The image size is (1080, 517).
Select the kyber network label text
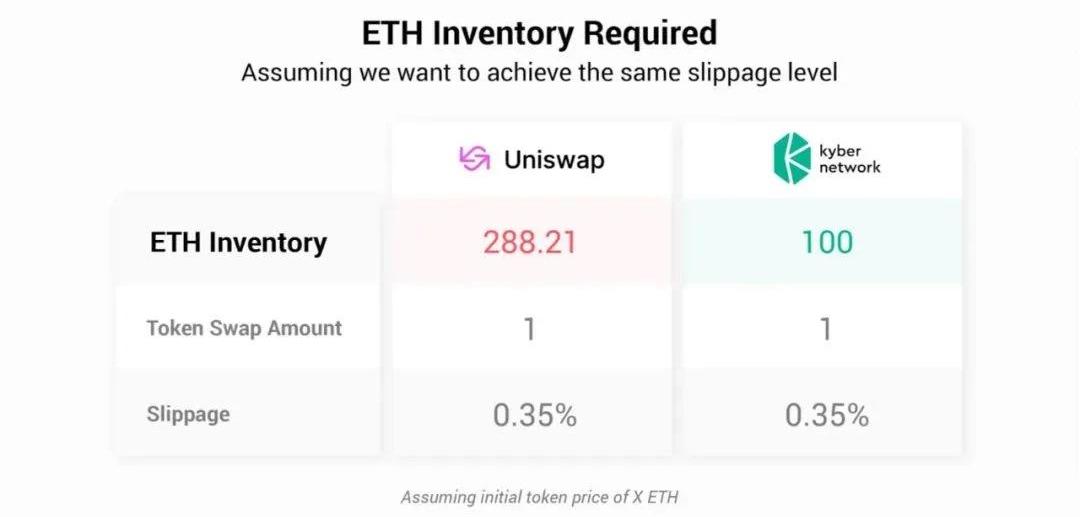point(850,159)
